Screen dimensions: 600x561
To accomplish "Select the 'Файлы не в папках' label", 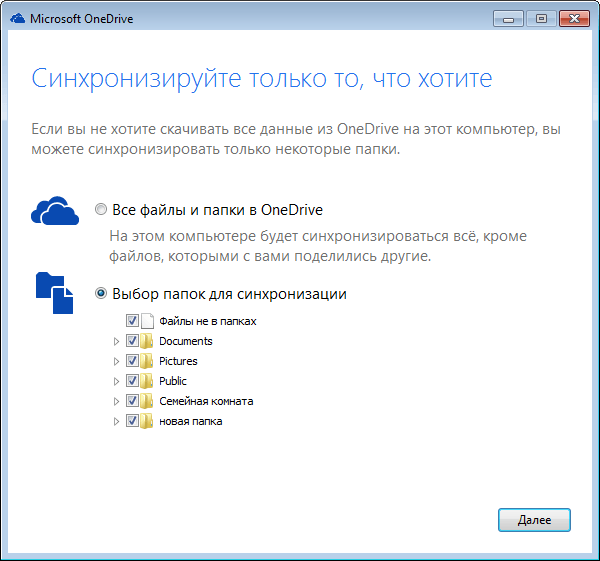I will coord(208,321).
